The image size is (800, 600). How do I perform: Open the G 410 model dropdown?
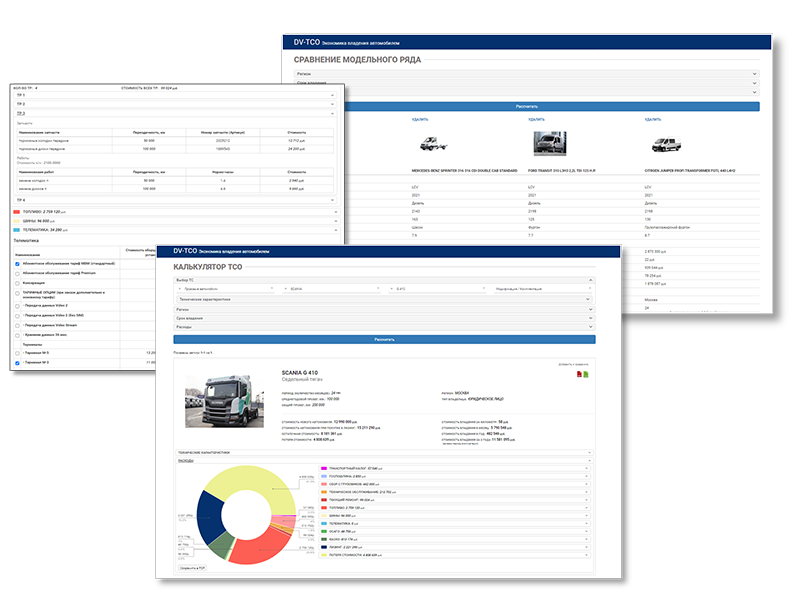click(437, 289)
